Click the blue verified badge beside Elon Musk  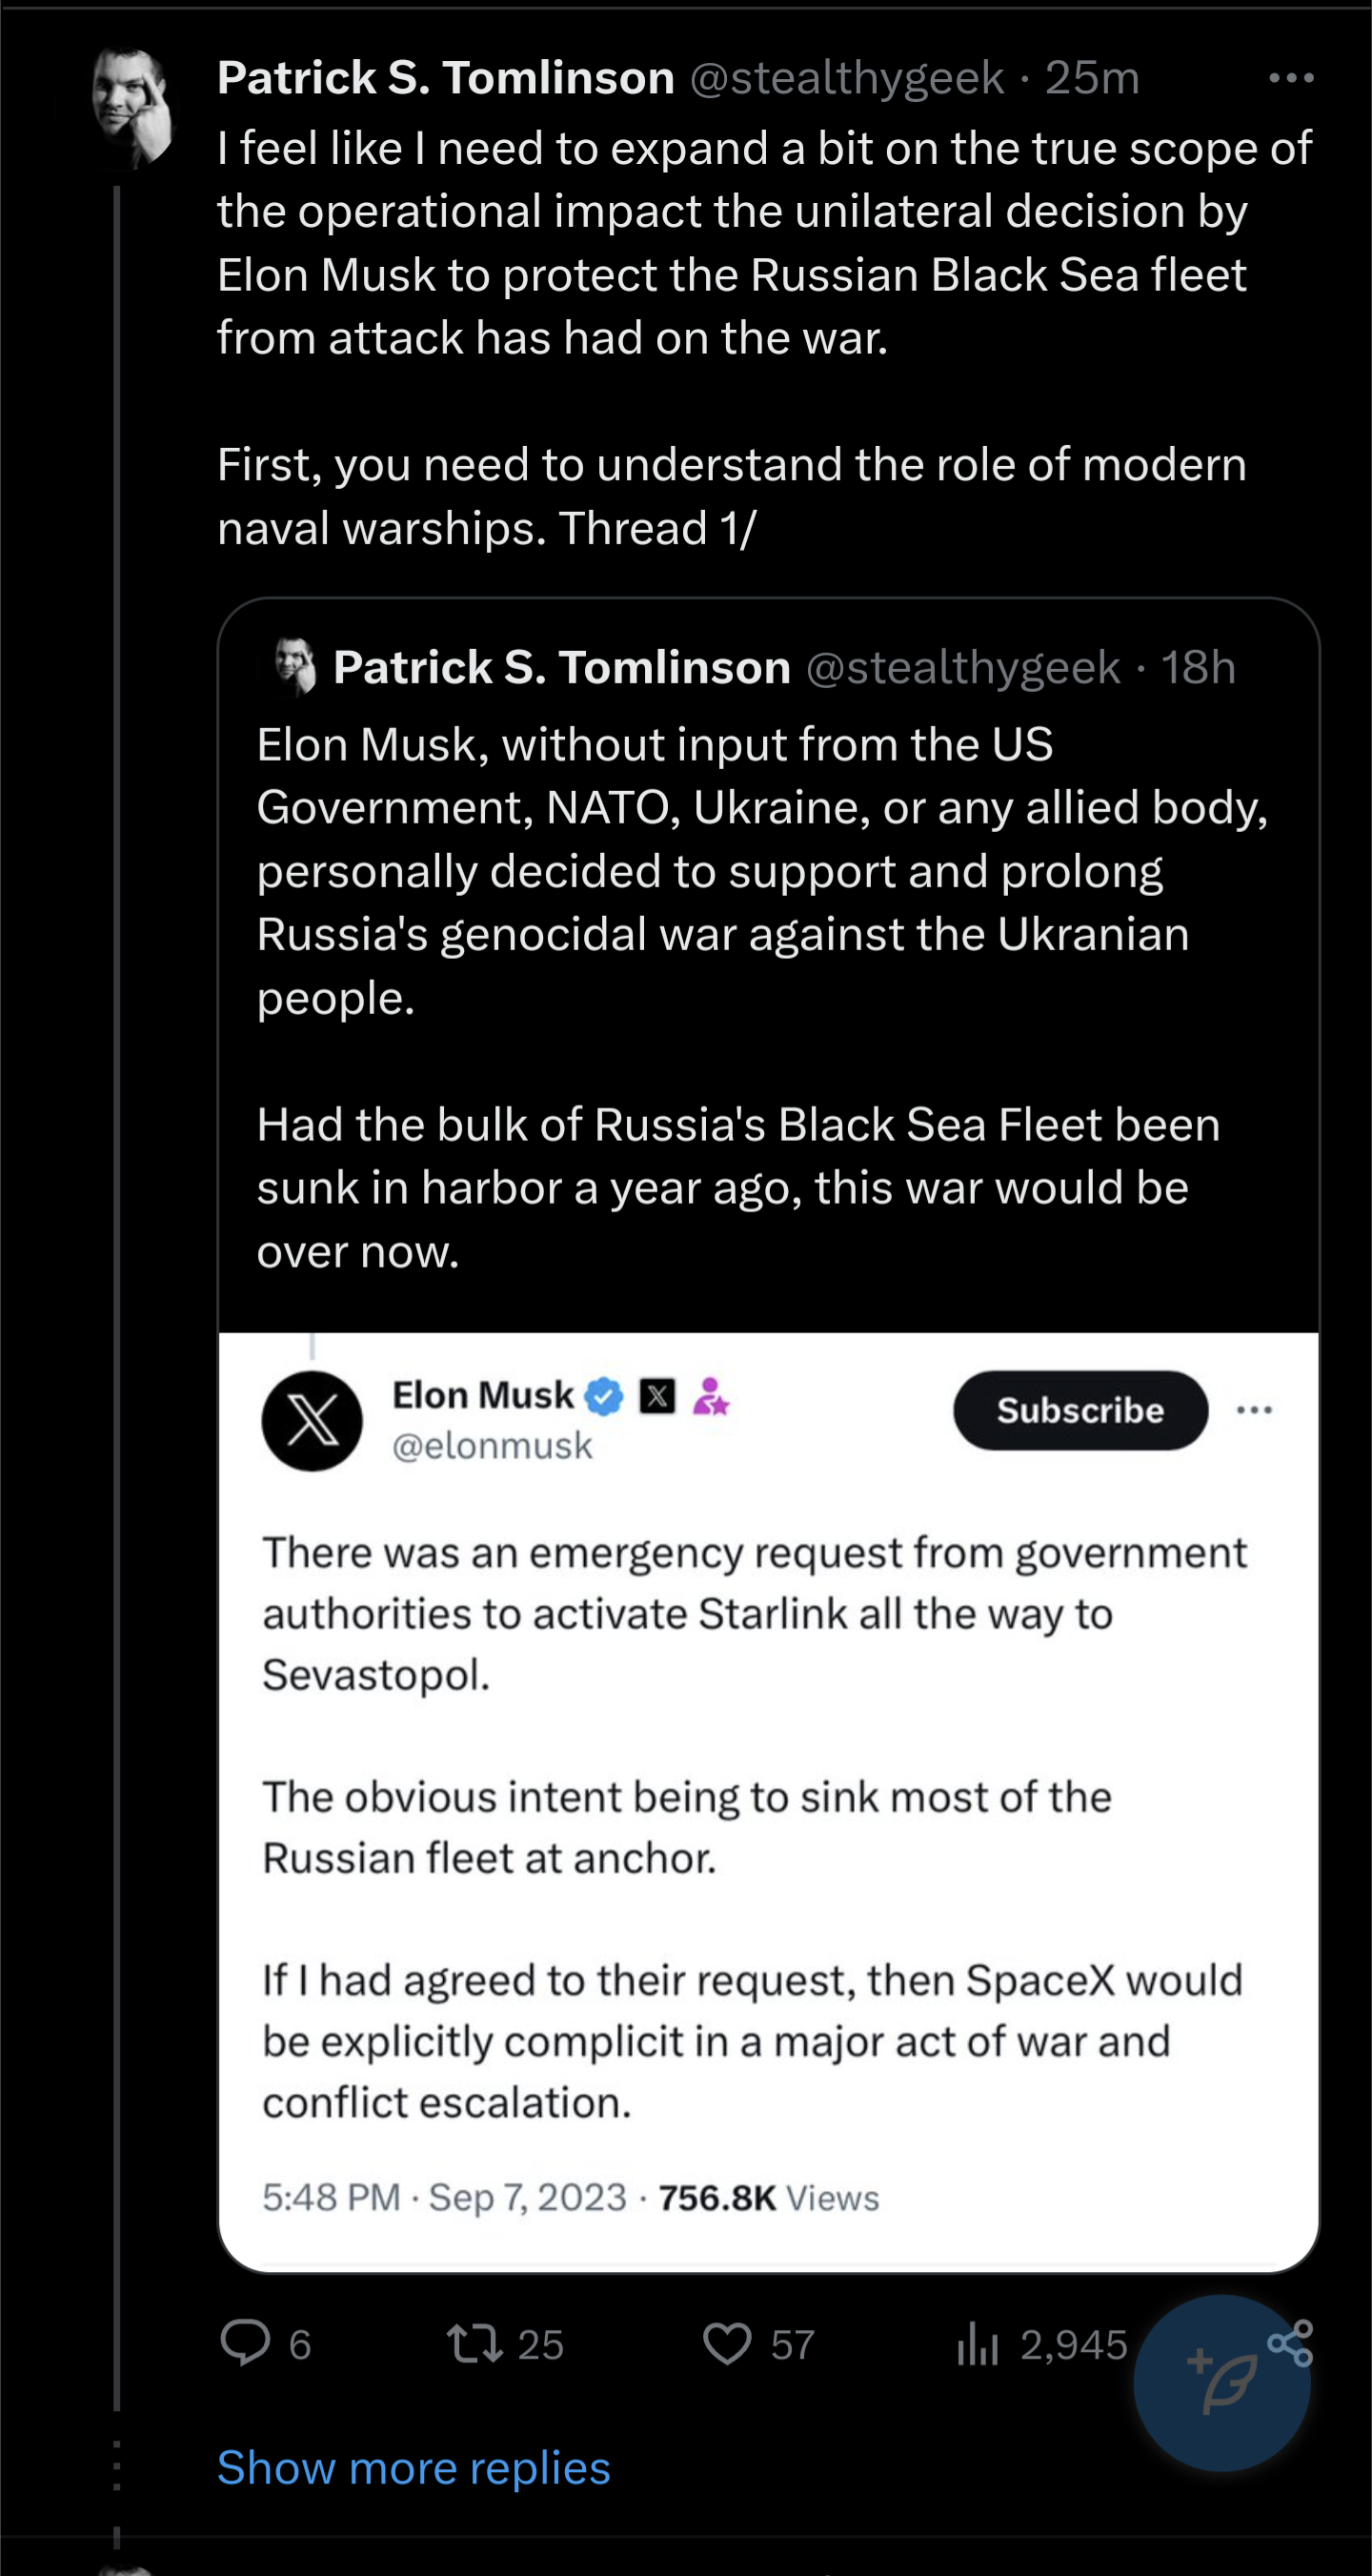[604, 1396]
